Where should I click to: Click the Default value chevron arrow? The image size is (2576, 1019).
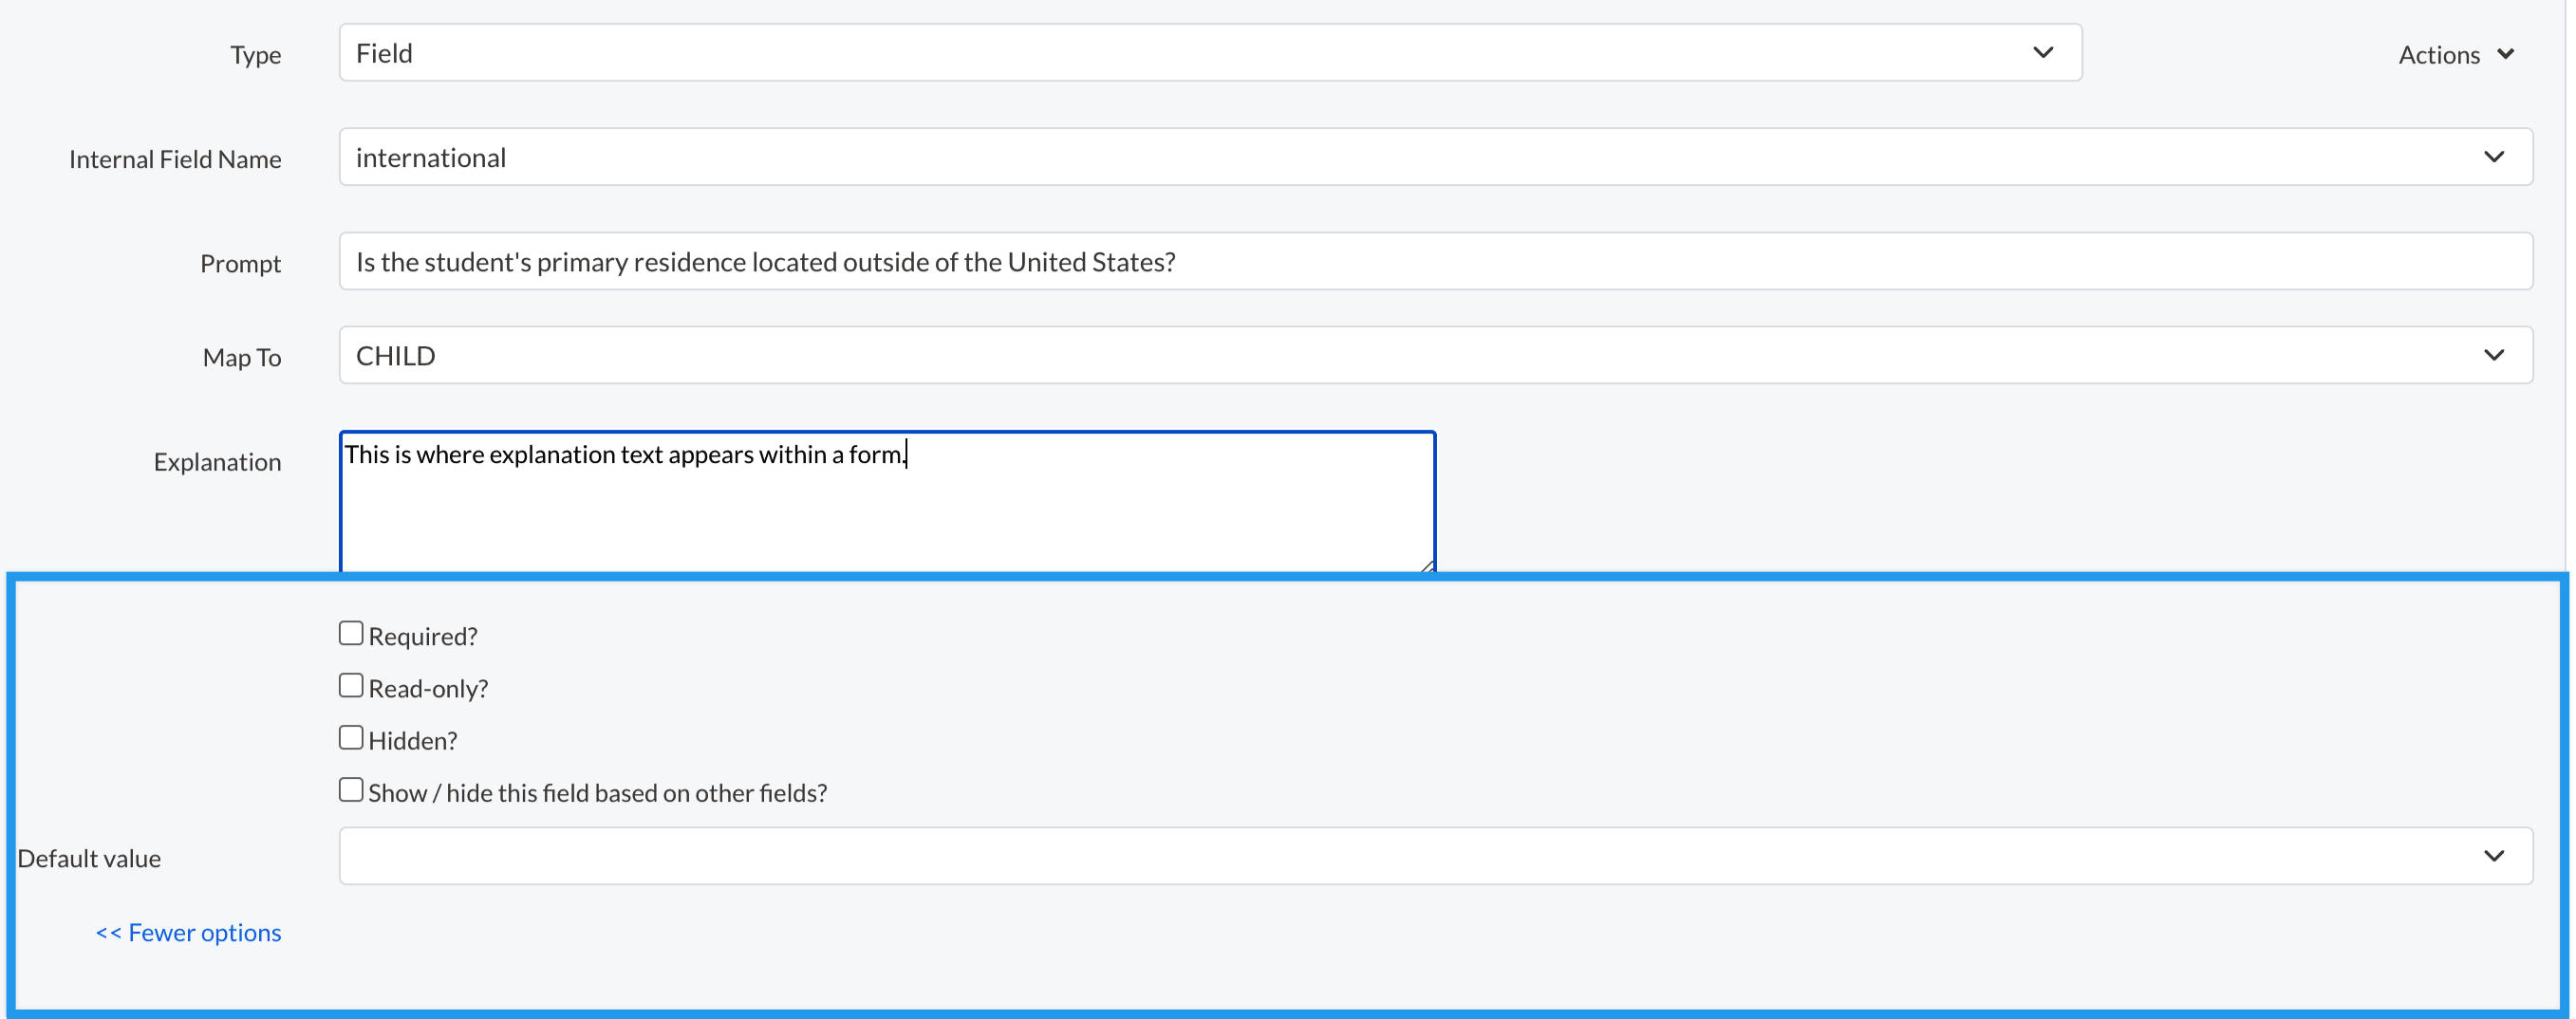[2494, 856]
